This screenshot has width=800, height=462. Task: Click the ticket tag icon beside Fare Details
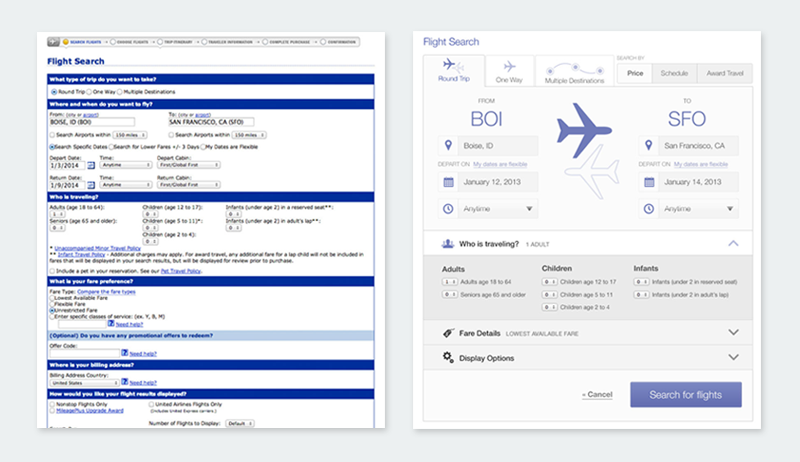click(448, 333)
